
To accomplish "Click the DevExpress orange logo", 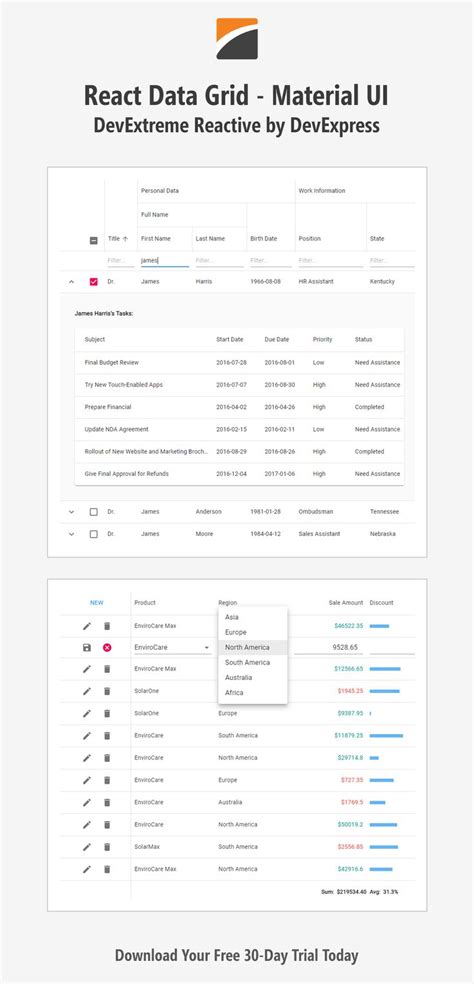I will point(237,38).
